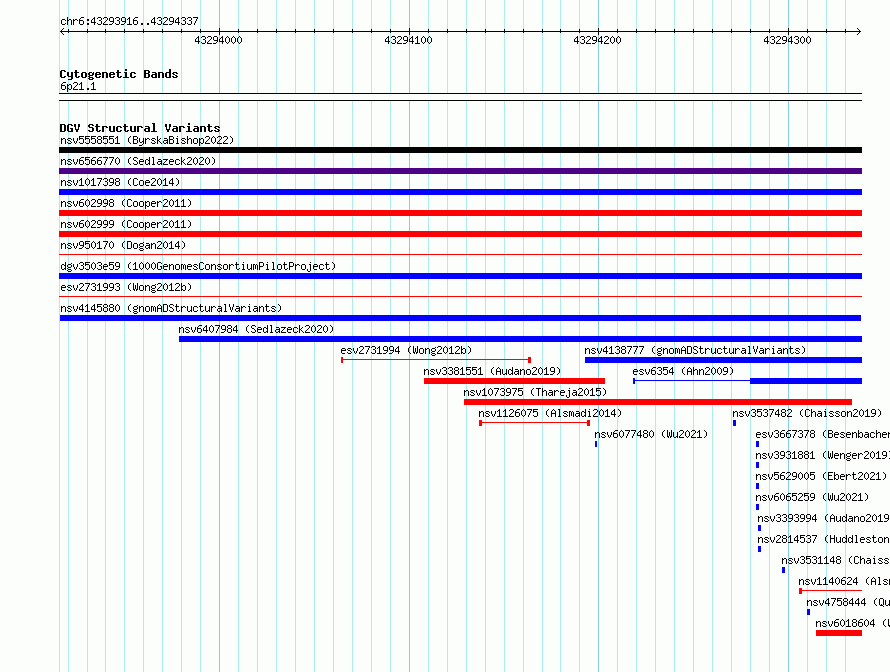Click the 43294300 ruler position label
The image size is (890, 672).
[787, 40]
